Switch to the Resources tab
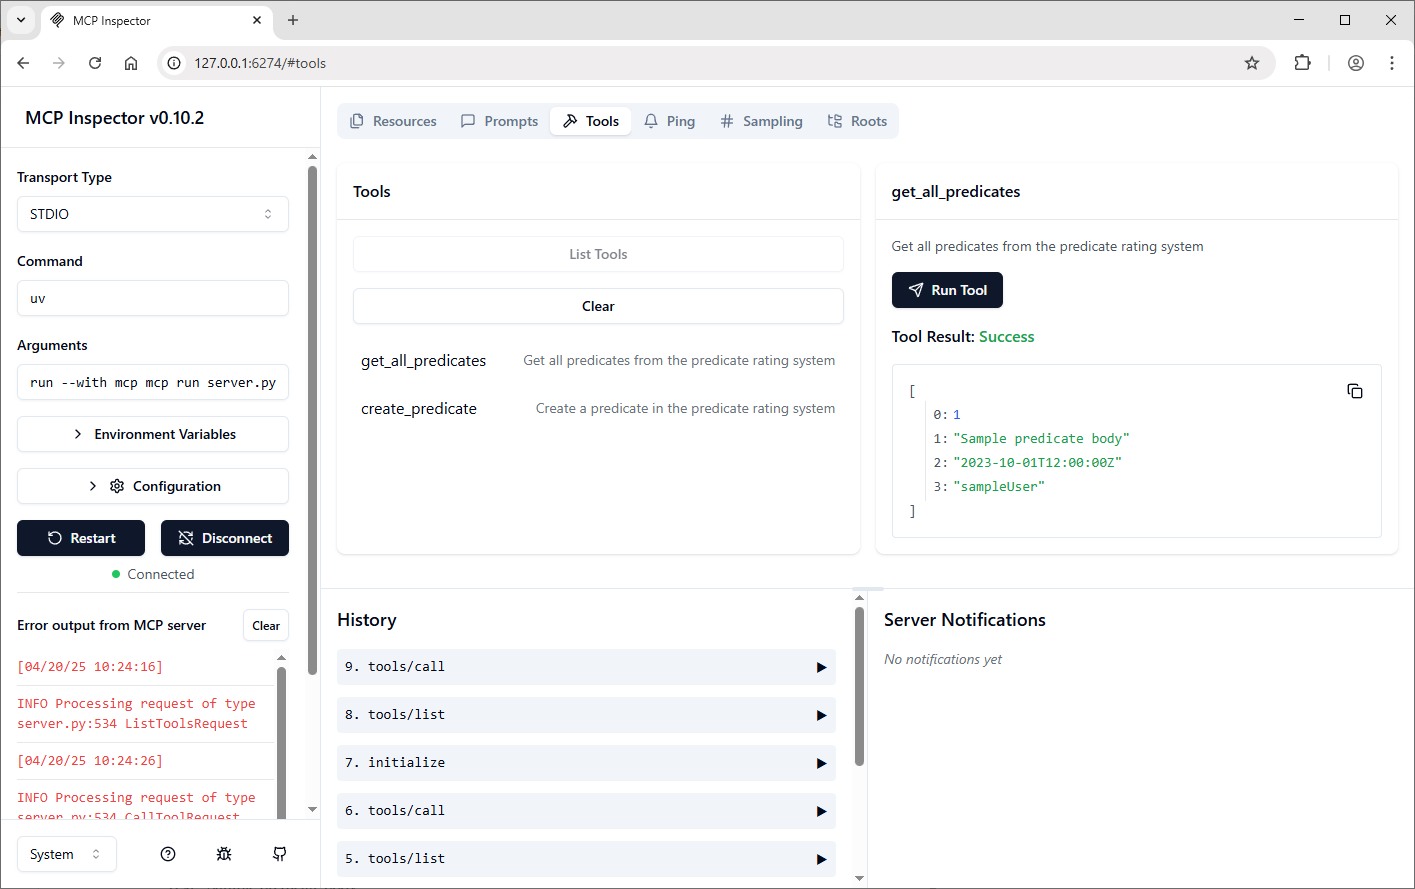The image size is (1415, 889). [x=393, y=121]
